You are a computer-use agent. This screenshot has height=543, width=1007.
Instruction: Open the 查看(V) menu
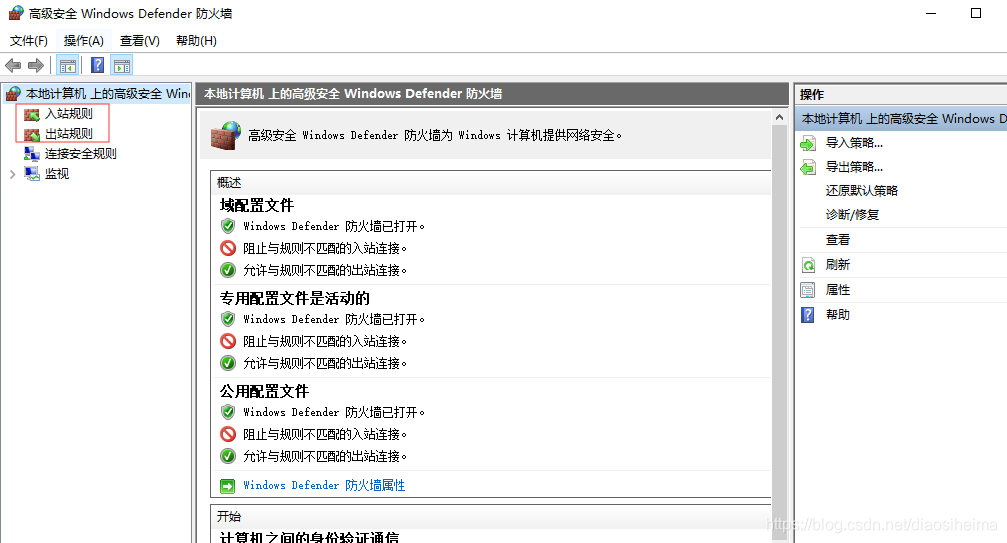(x=139, y=40)
